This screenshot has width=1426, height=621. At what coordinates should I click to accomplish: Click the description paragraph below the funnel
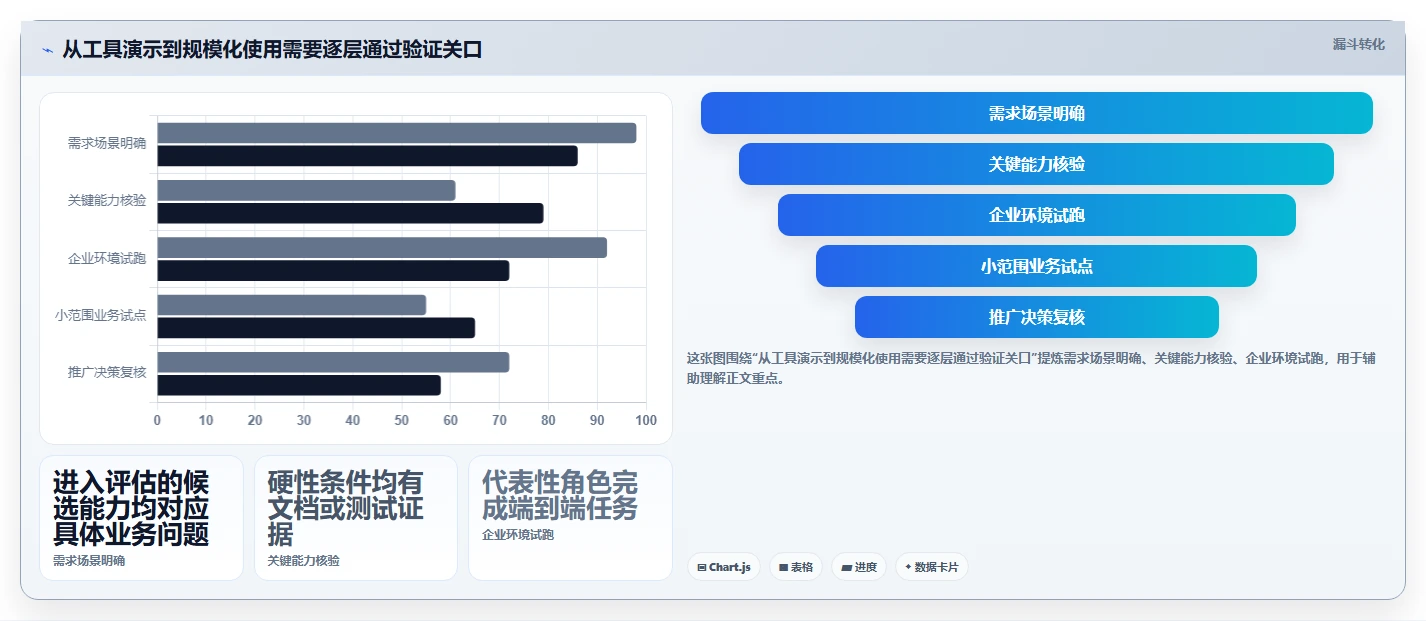click(x=1031, y=368)
